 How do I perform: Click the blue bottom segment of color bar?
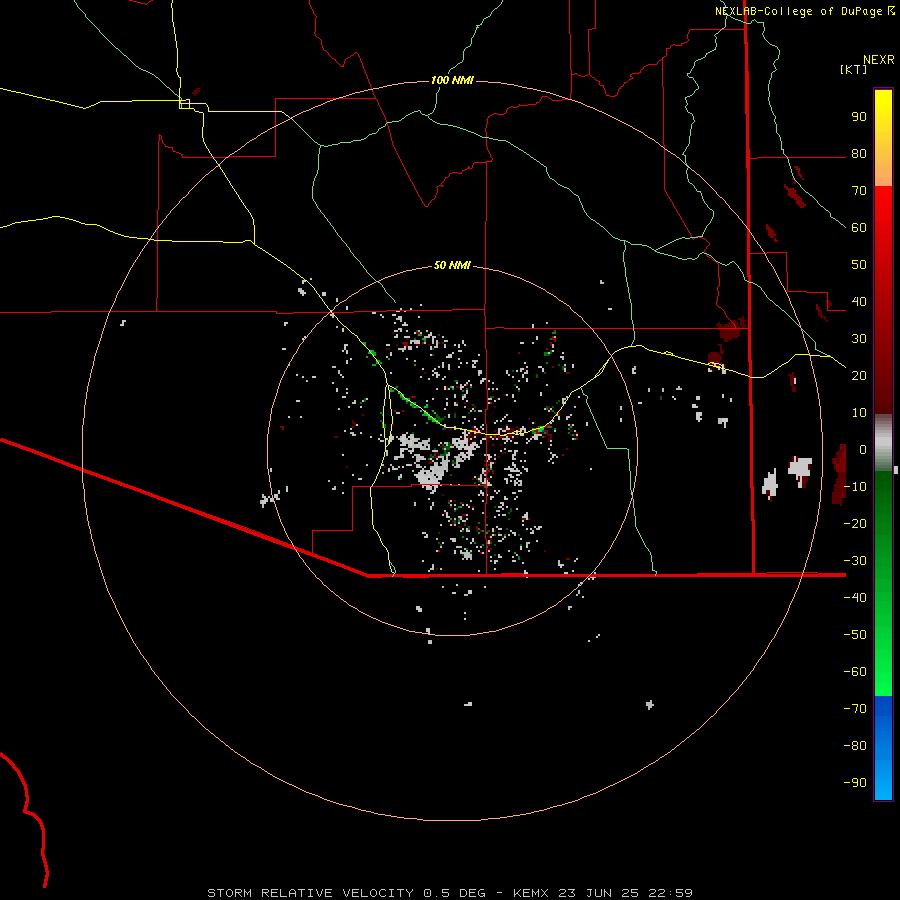point(883,748)
